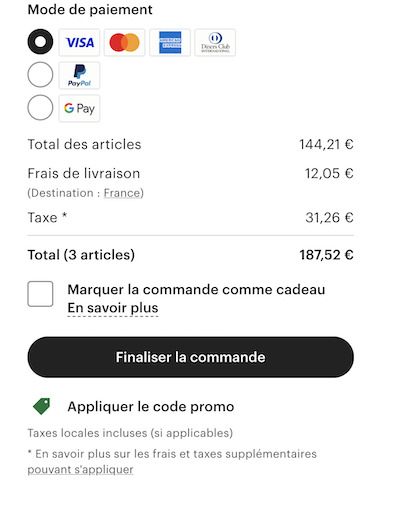Click Finaliser la commande button
This screenshot has width=400, height=508.
tap(191, 357)
